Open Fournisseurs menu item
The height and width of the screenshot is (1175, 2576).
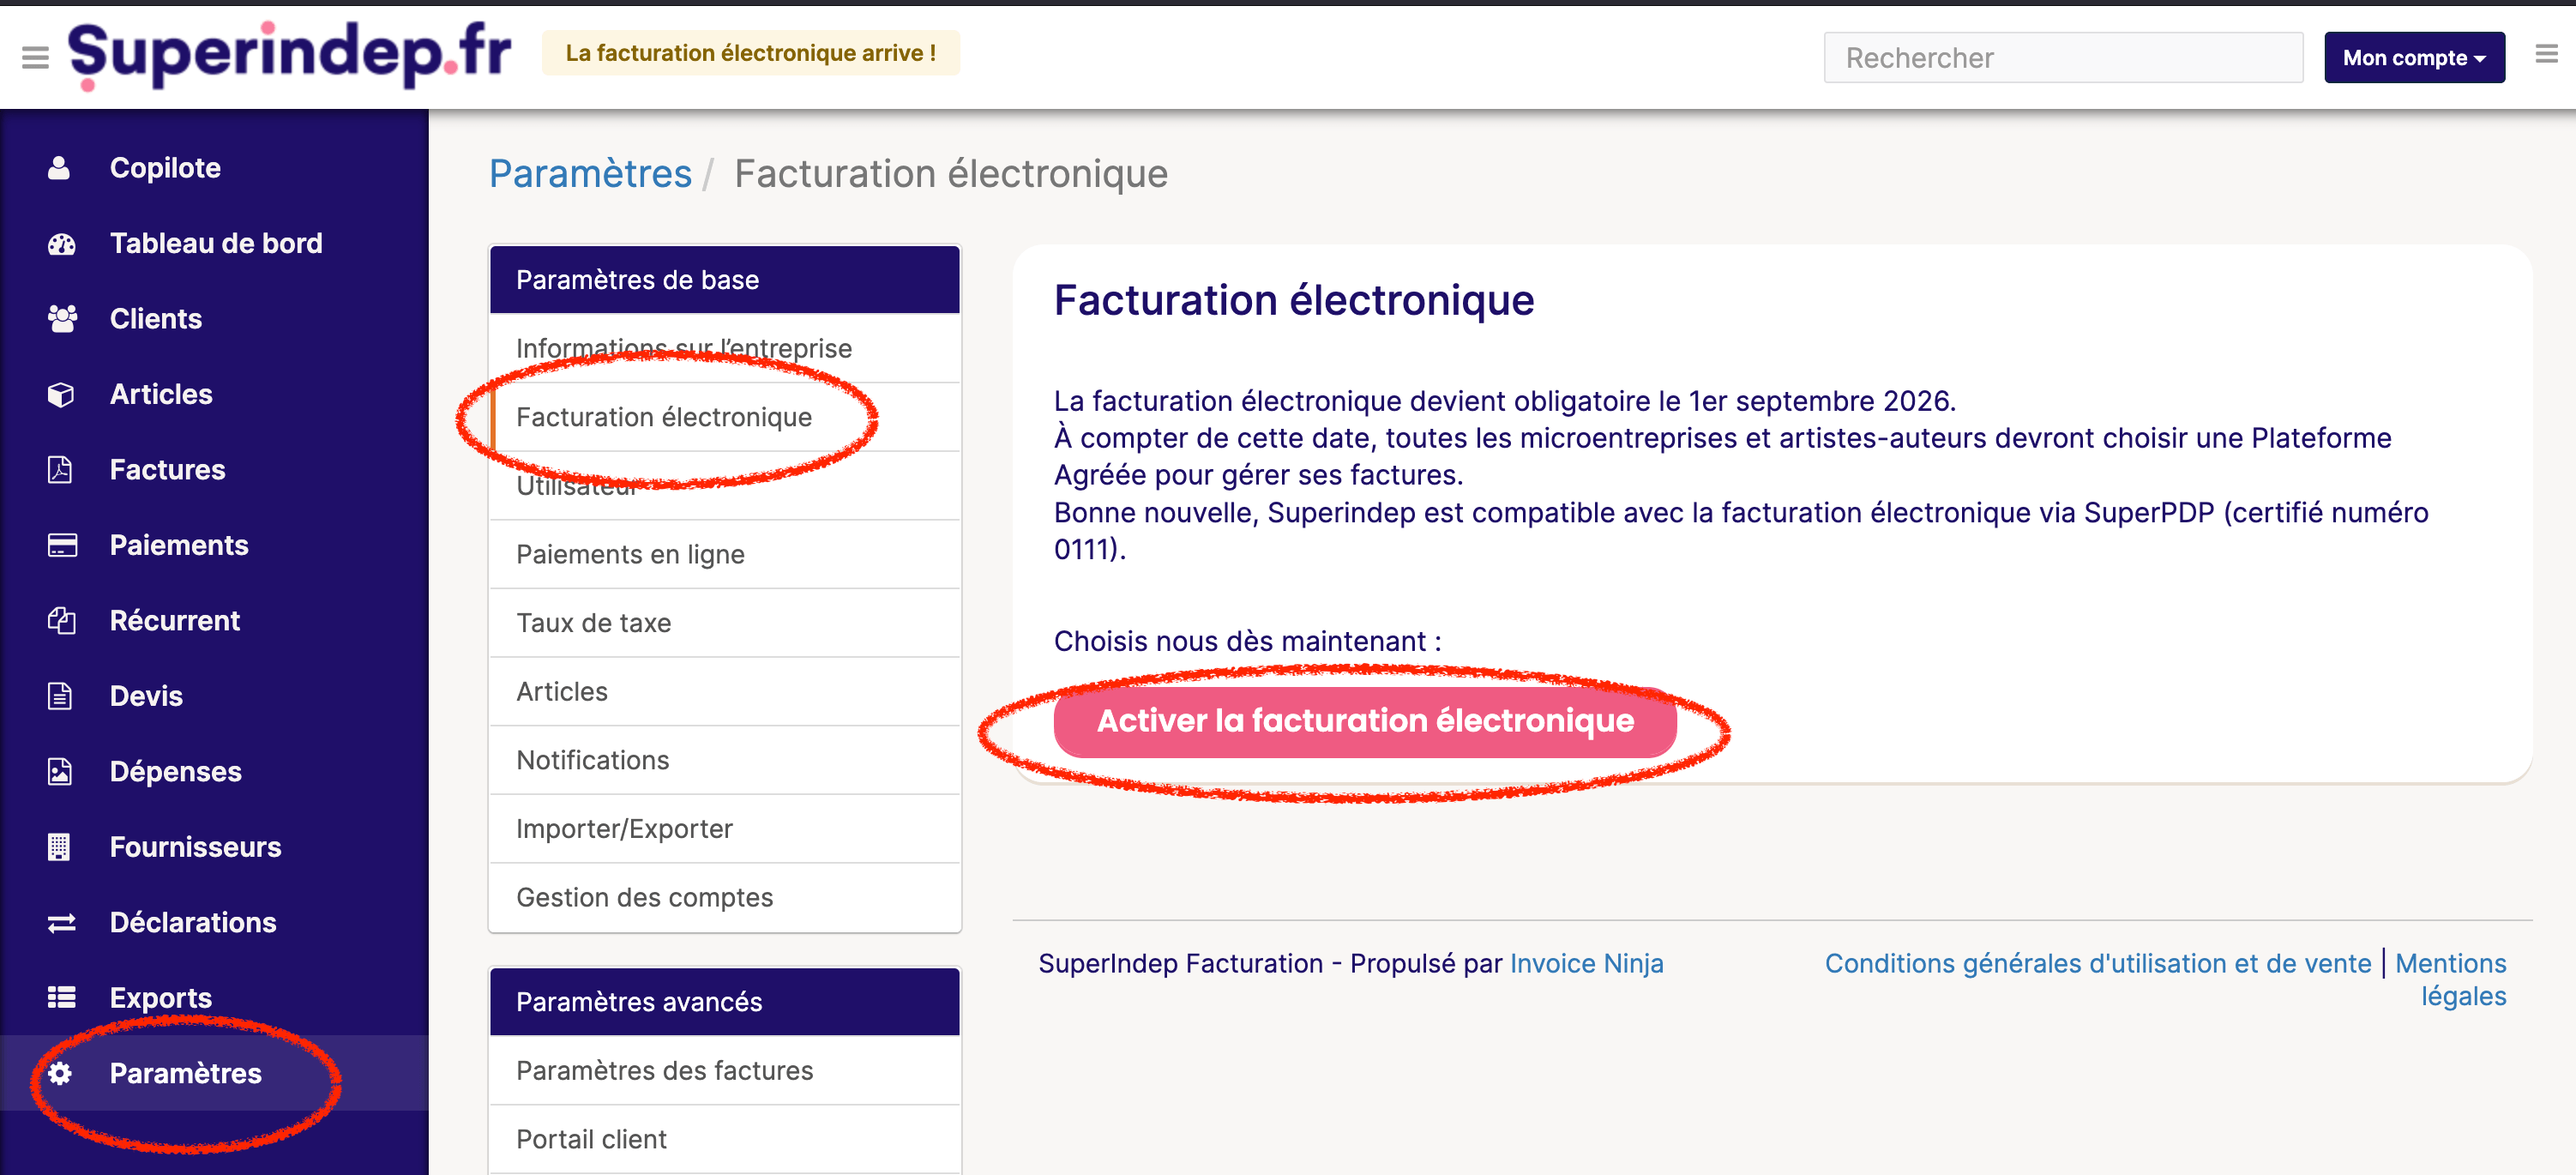[214, 847]
